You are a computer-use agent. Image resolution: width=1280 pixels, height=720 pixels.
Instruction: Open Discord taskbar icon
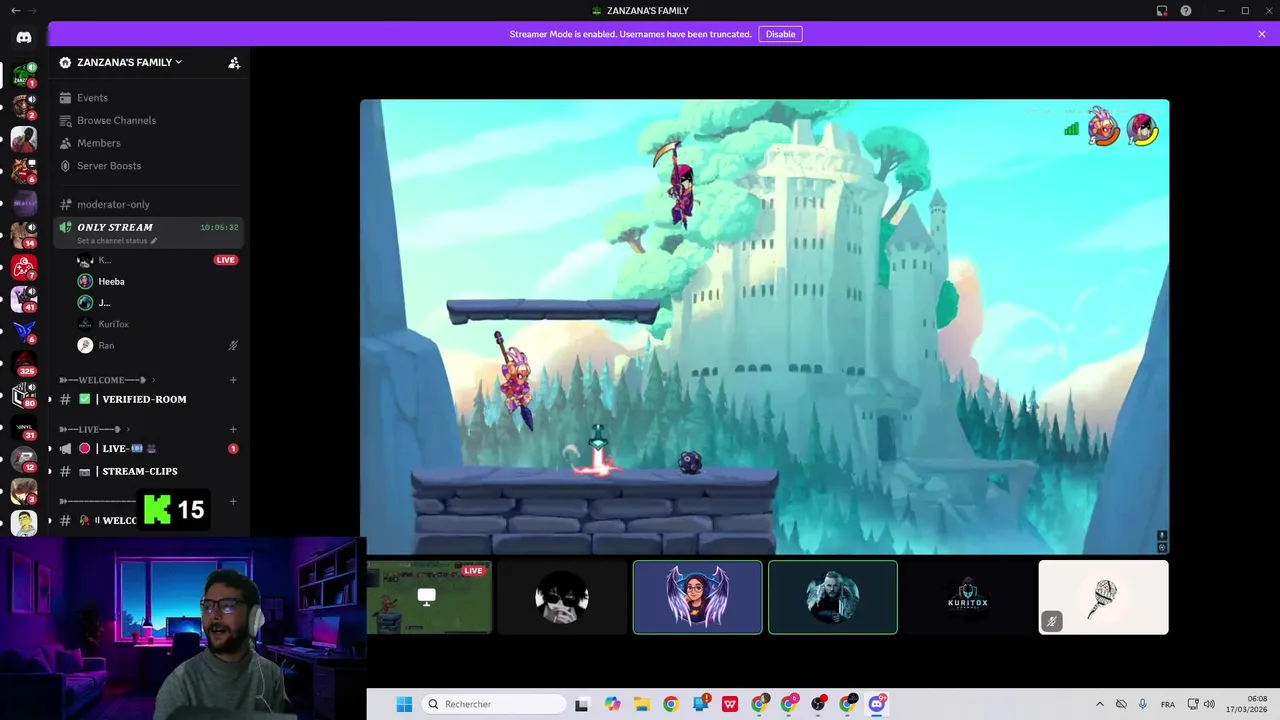[x=877, y=704]
